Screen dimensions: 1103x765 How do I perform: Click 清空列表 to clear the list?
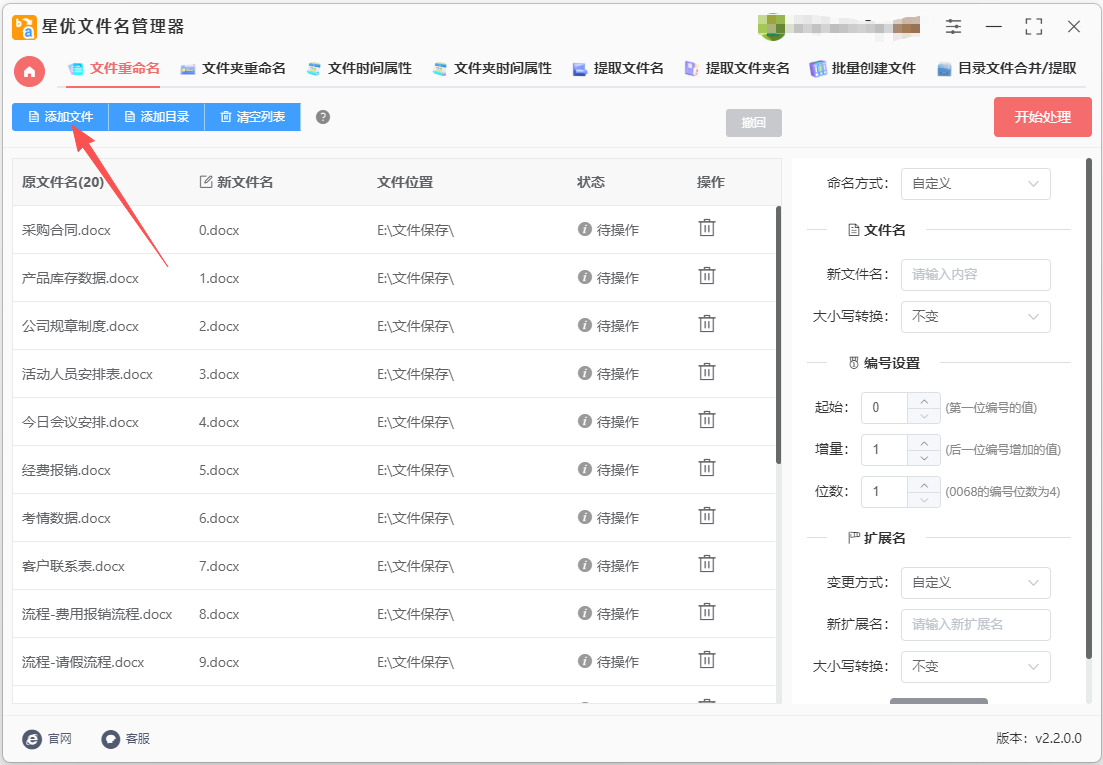point(253,117)
